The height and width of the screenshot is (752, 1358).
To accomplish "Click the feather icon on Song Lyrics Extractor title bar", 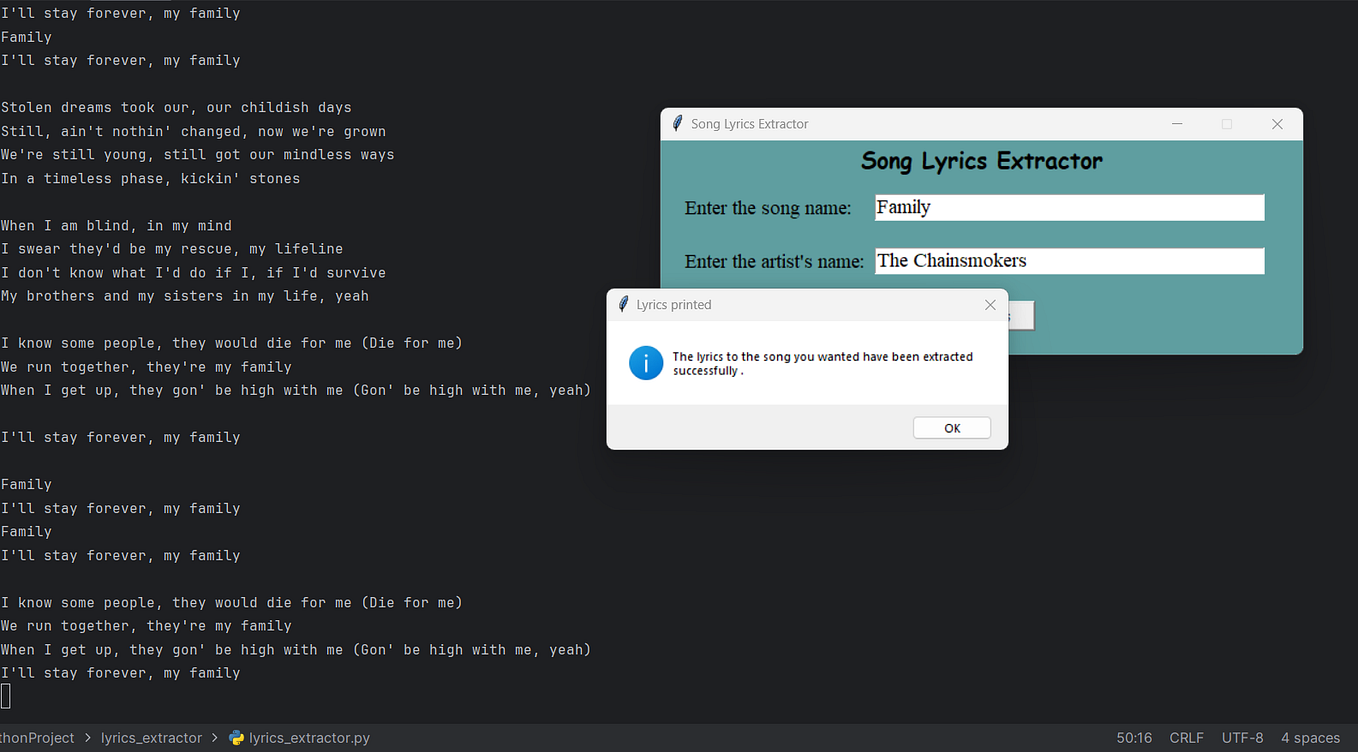I will [676, 123].
